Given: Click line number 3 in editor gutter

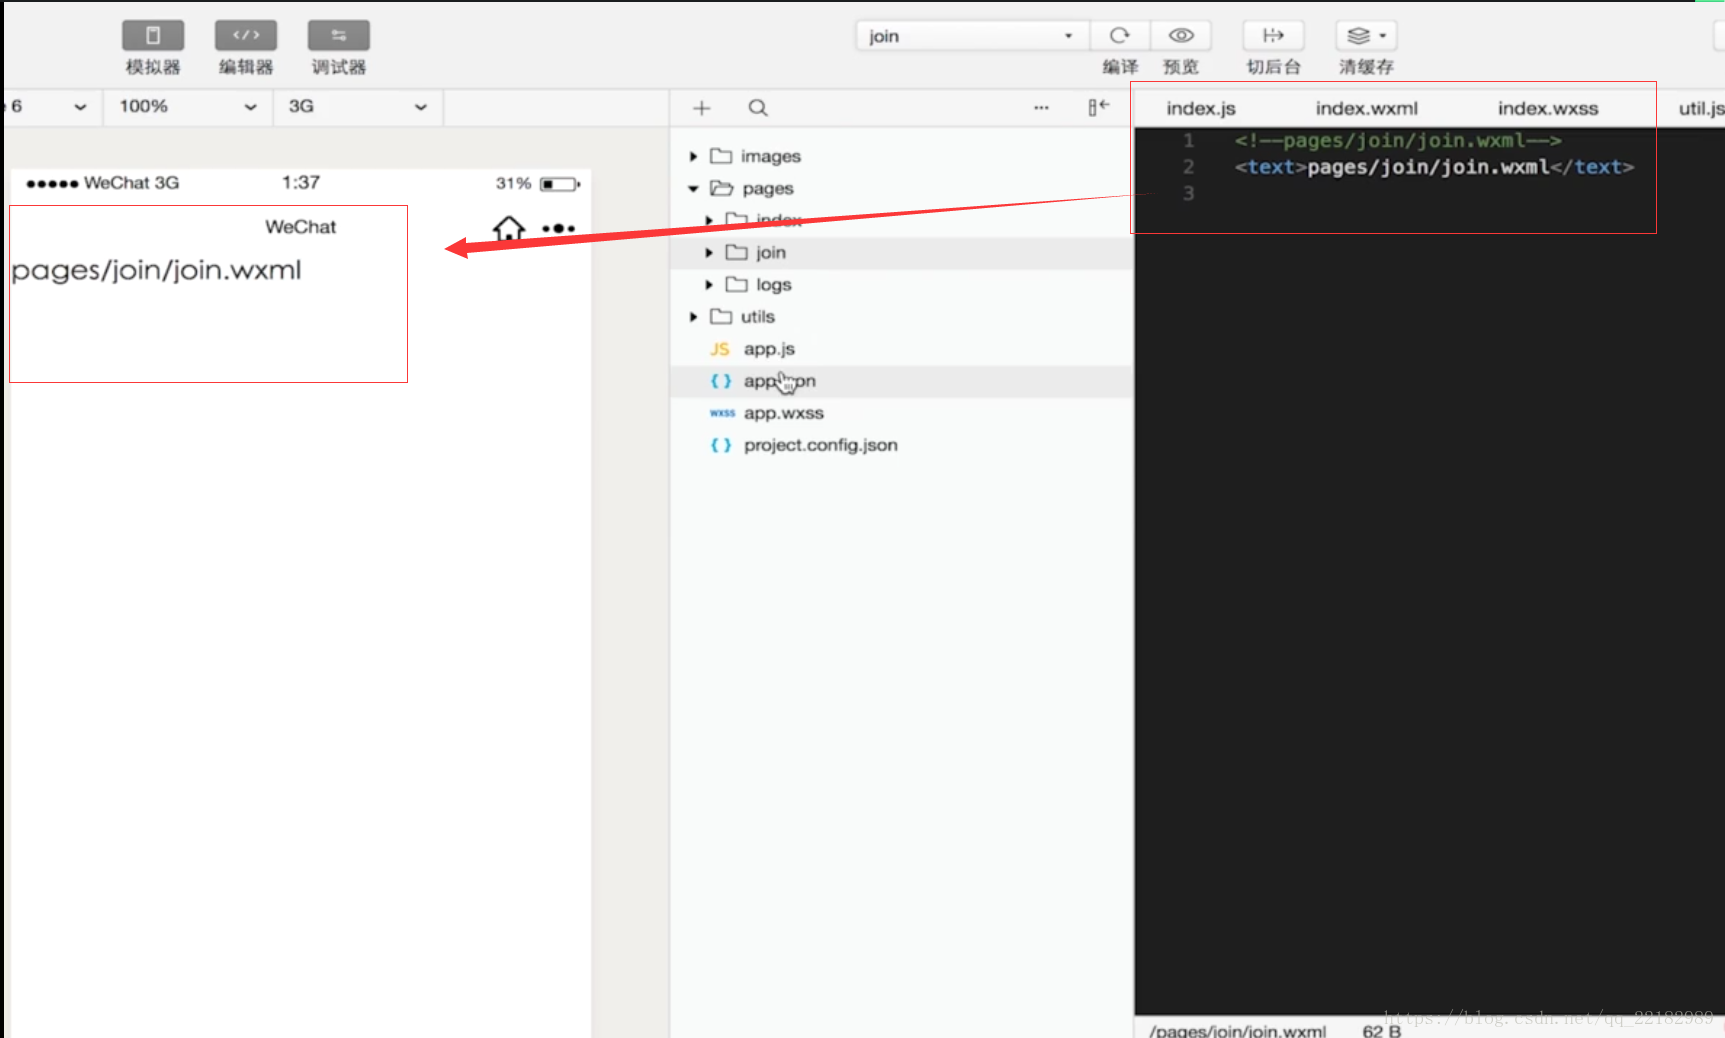Looking at the screenshot, I should point(1188,193).
